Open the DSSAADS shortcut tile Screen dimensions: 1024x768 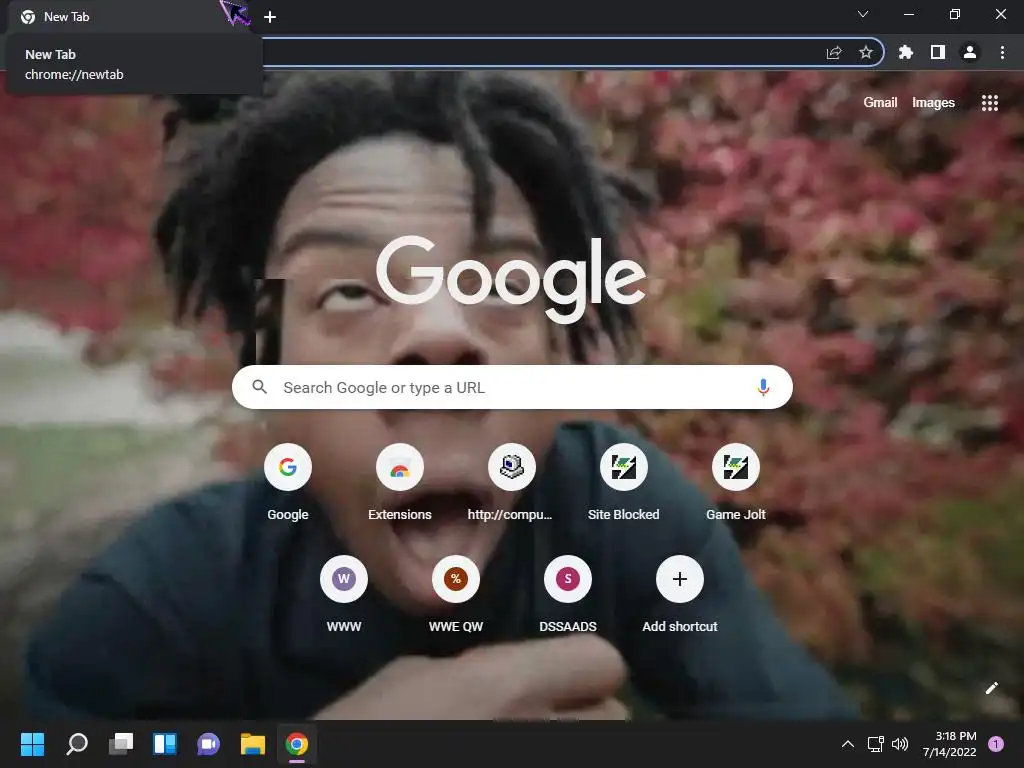click(x=568, y=594)
